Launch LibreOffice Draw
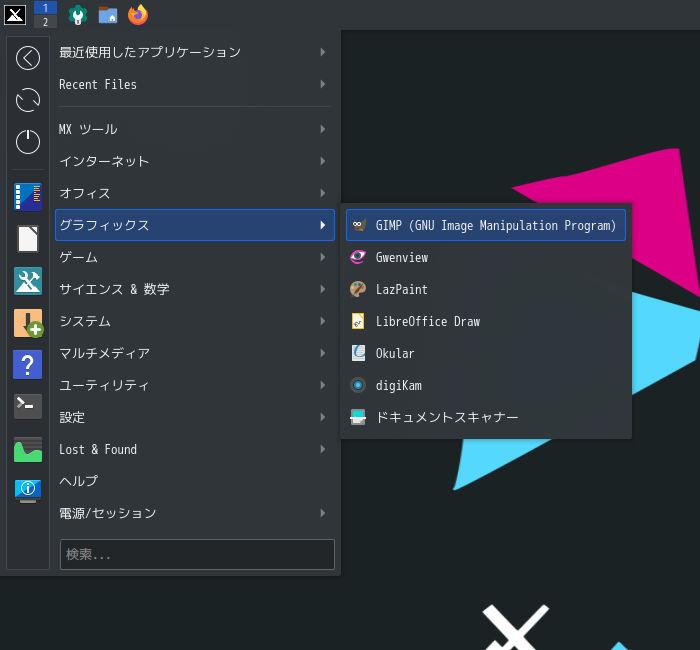Screen dimensions: 700x650 pyautogui.click(x=486, y=321)
